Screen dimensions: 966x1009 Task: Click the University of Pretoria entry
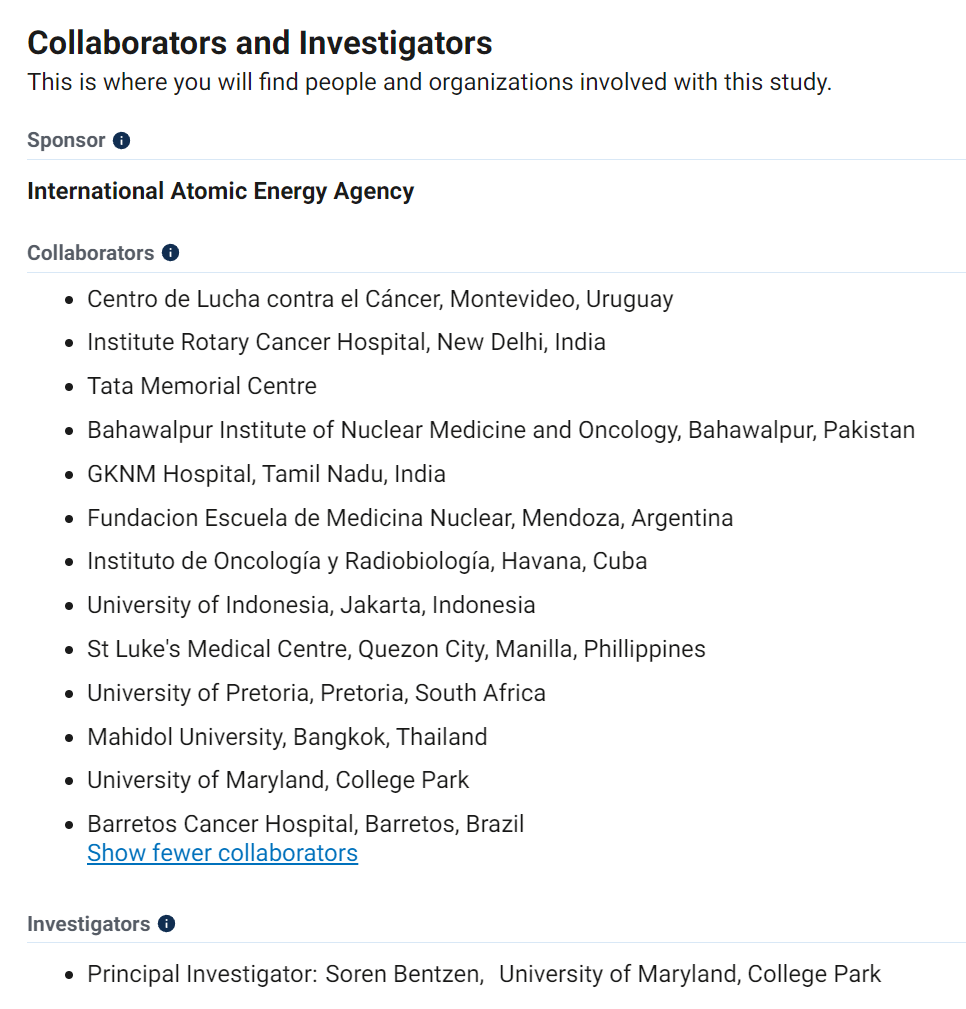[316, 693]
